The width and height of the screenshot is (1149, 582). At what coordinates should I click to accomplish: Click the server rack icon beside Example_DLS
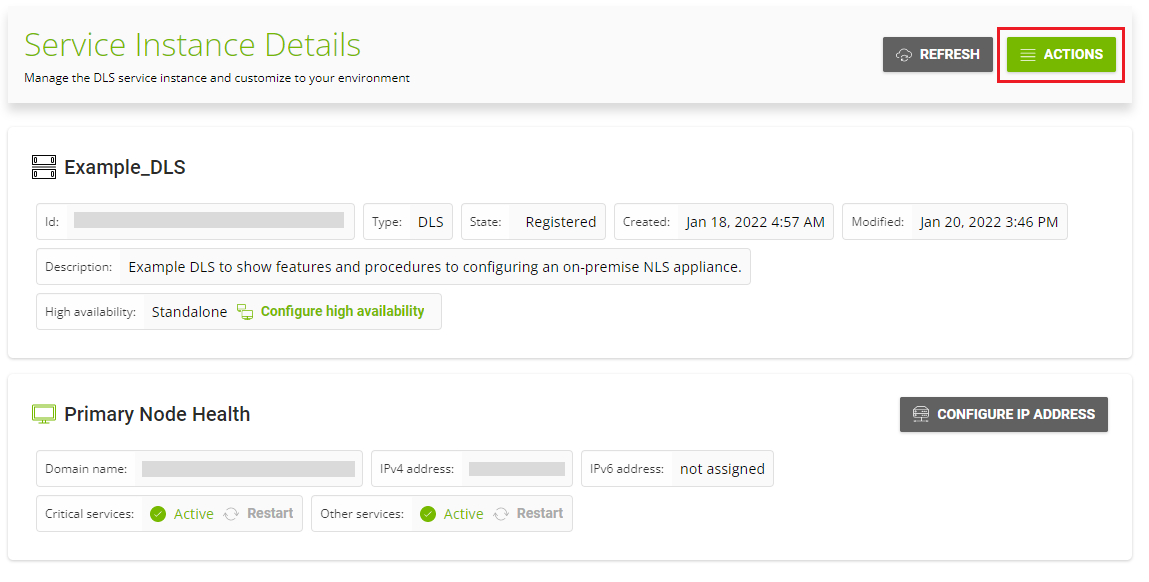[x=43, y=167]
